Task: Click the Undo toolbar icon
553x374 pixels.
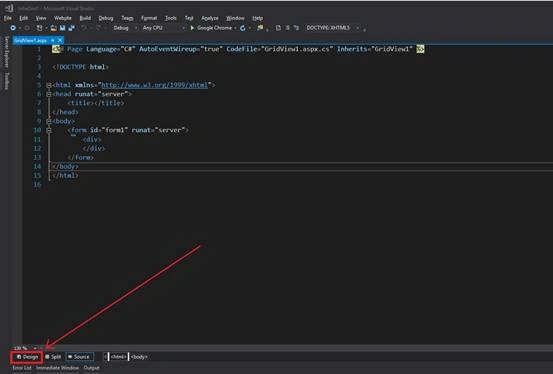Action: [84, 28]
